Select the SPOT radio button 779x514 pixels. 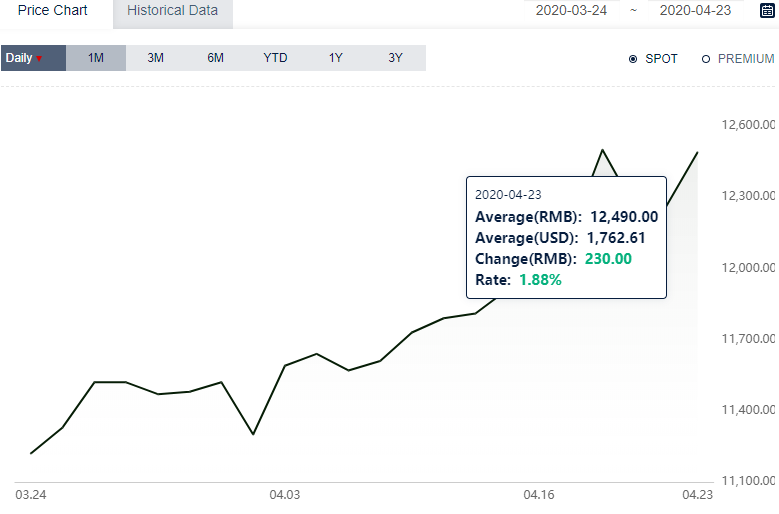coord(633,59)
